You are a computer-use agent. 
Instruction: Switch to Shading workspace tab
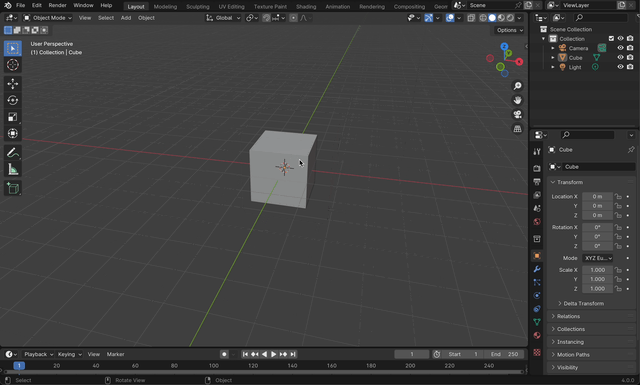[x=306, y=7]
